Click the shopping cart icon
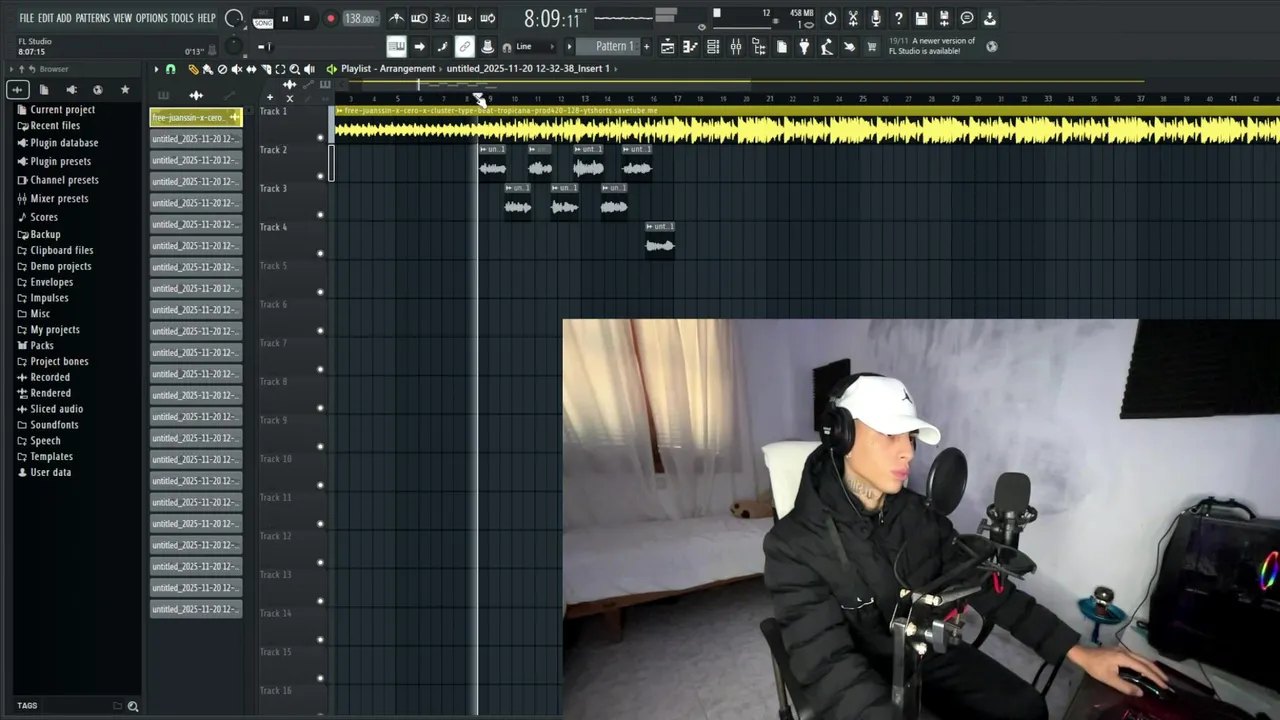Screen dimensions: 1280x720 (872, 46)
